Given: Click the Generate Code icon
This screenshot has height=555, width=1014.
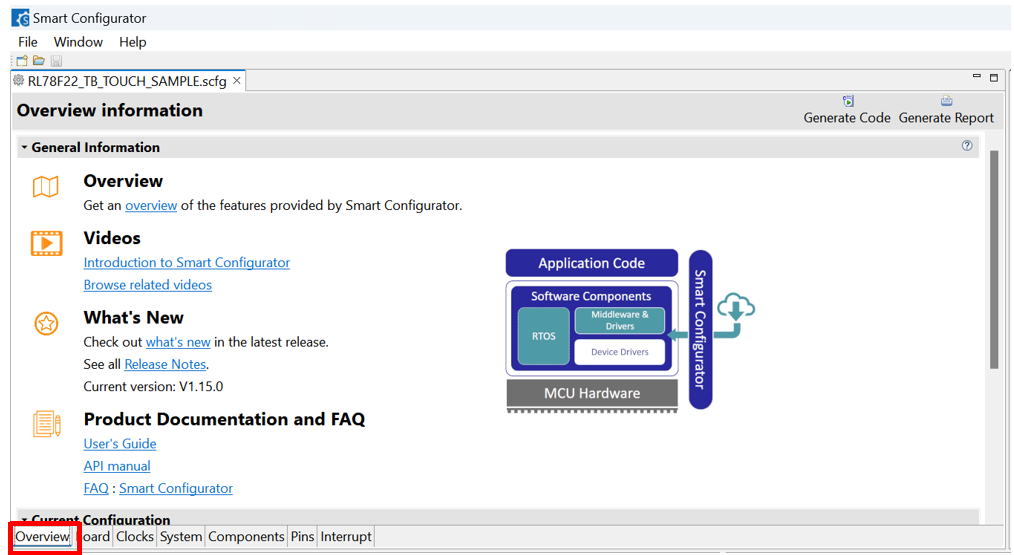Looking at the screenshot, I should 848,101.
